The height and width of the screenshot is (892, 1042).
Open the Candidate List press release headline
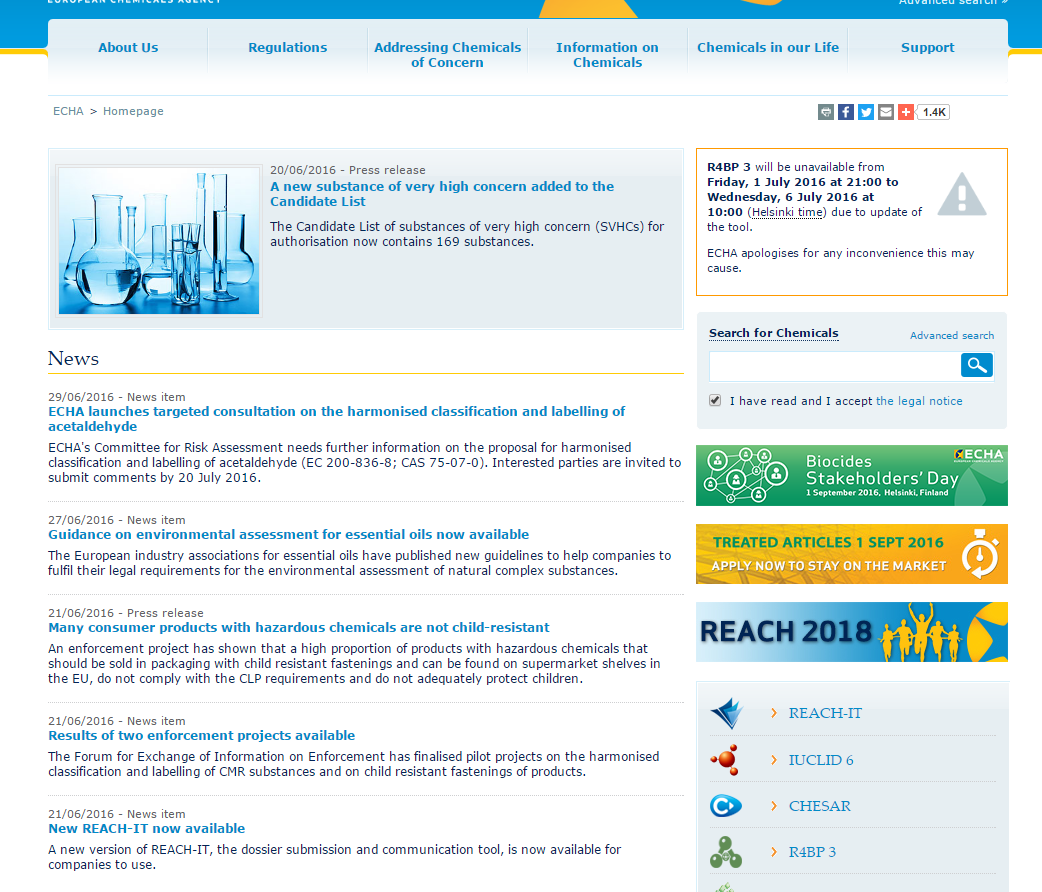pos(442,193)
